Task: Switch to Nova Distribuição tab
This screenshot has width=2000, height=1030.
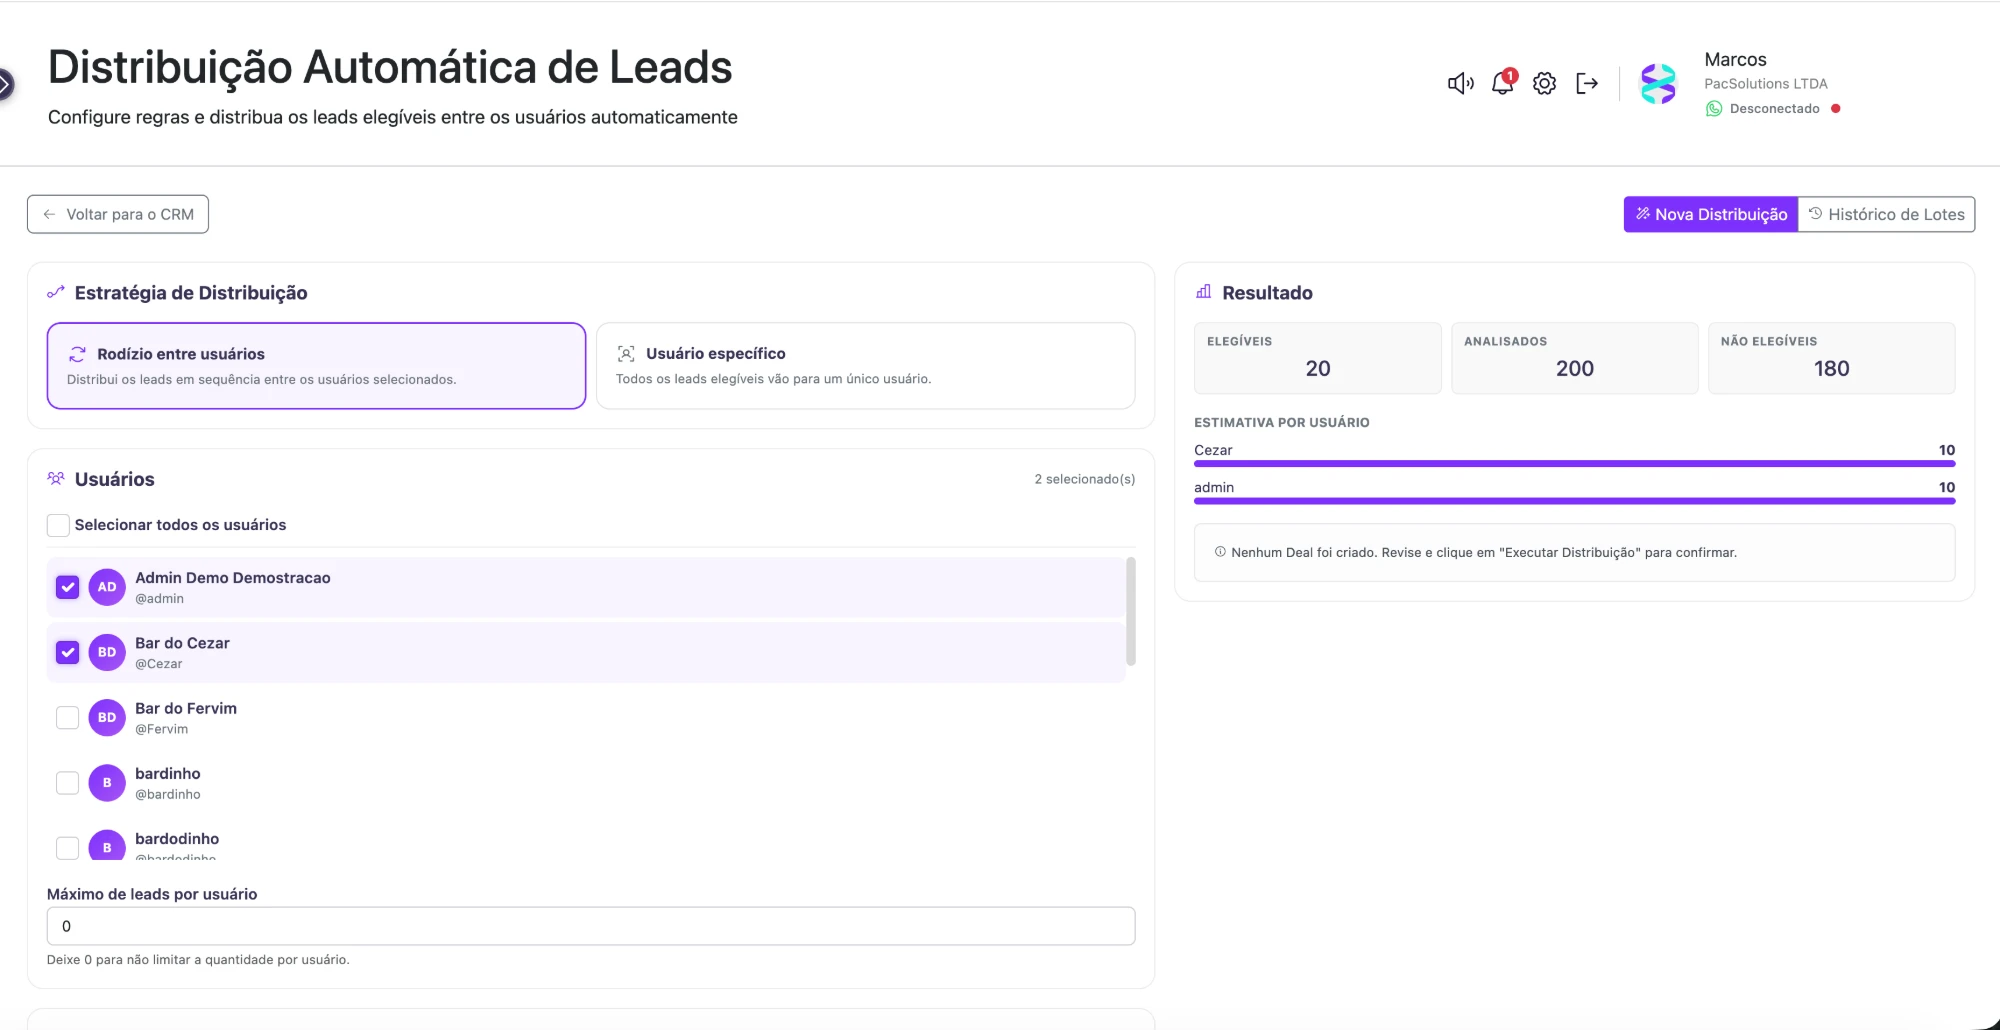Action: click(1711, 214)
